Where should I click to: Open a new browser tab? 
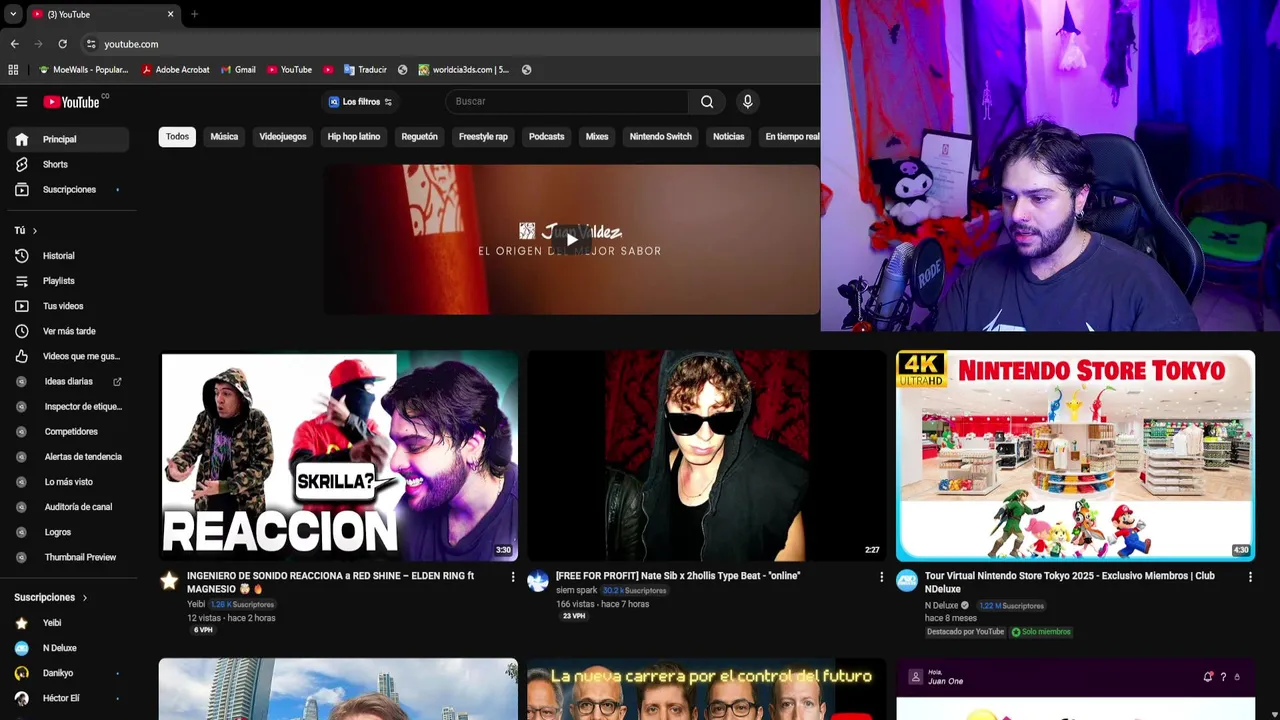[x=194, y=14]
